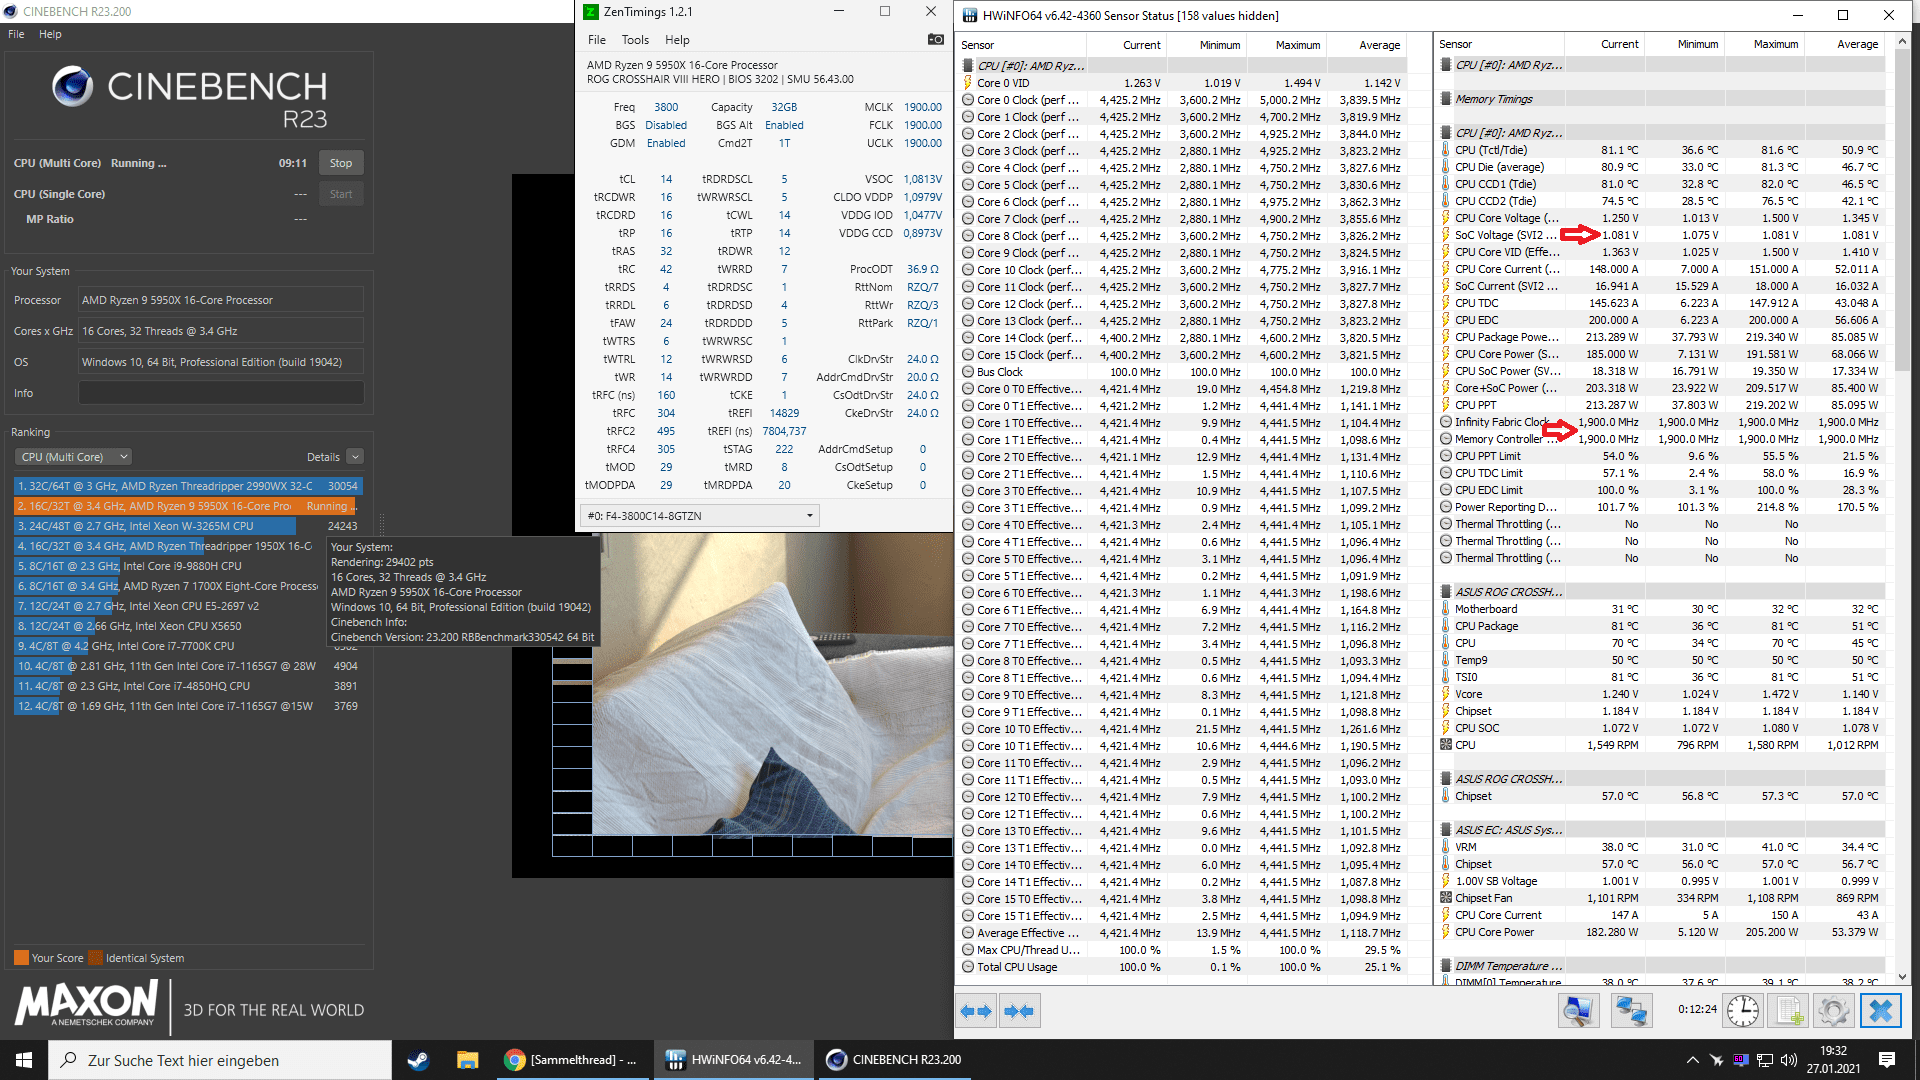Screen dimensions: 1920x1080
Task: Click the tRFC (ns) value 160
Action: tap(666, 395)
